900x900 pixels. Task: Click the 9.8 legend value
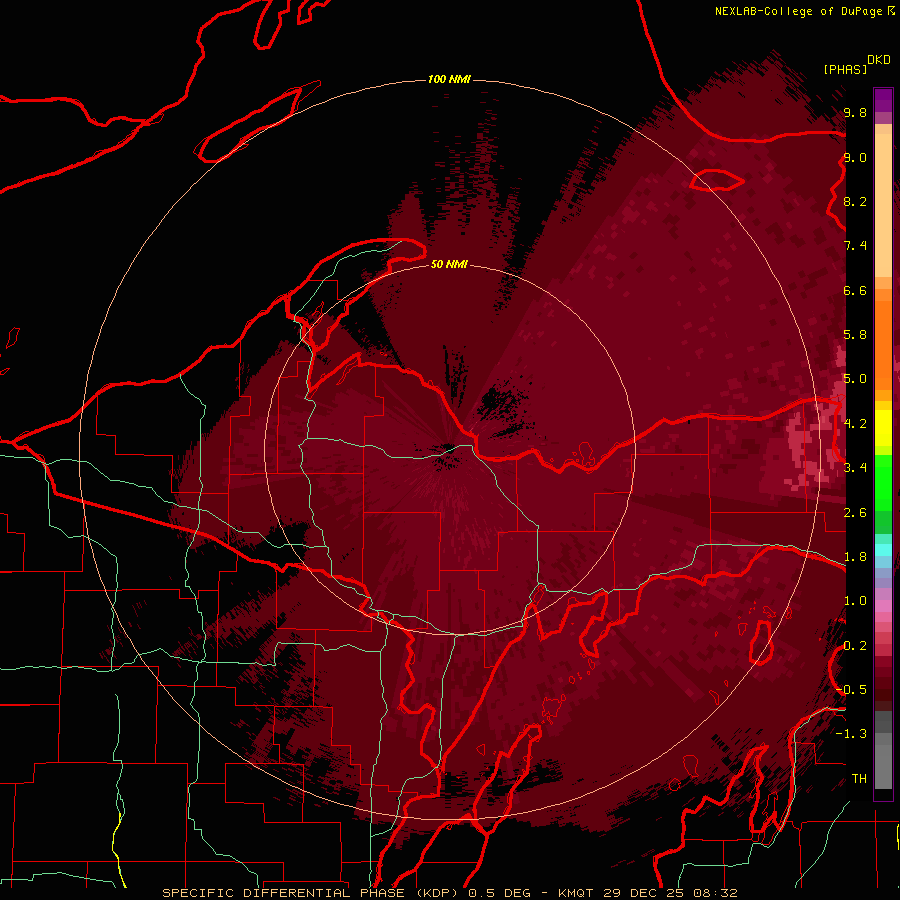pyautogui.click(x=855, y=112)
